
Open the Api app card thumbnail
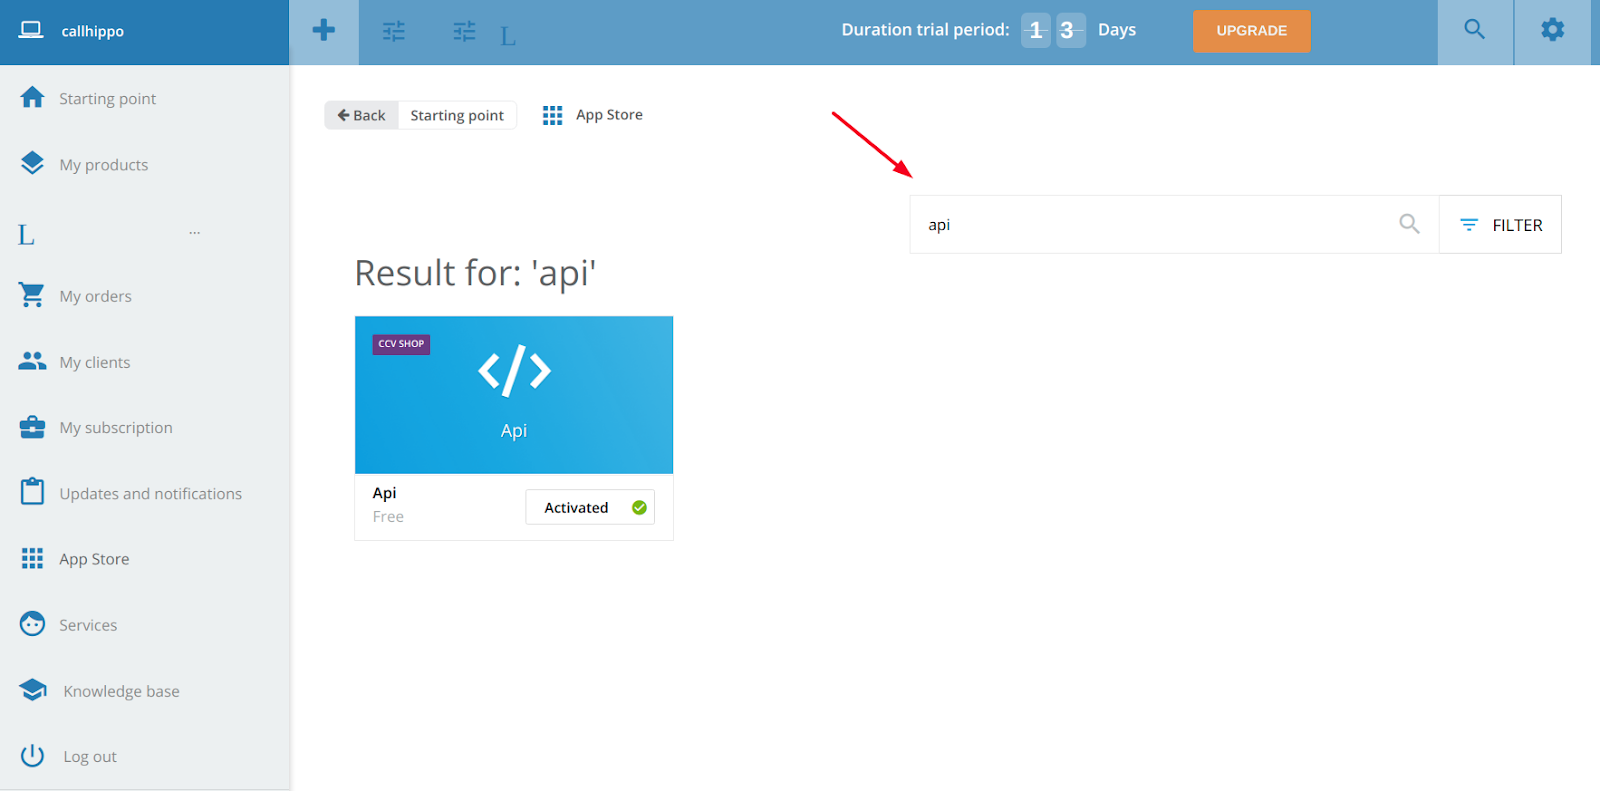[514, 395]
